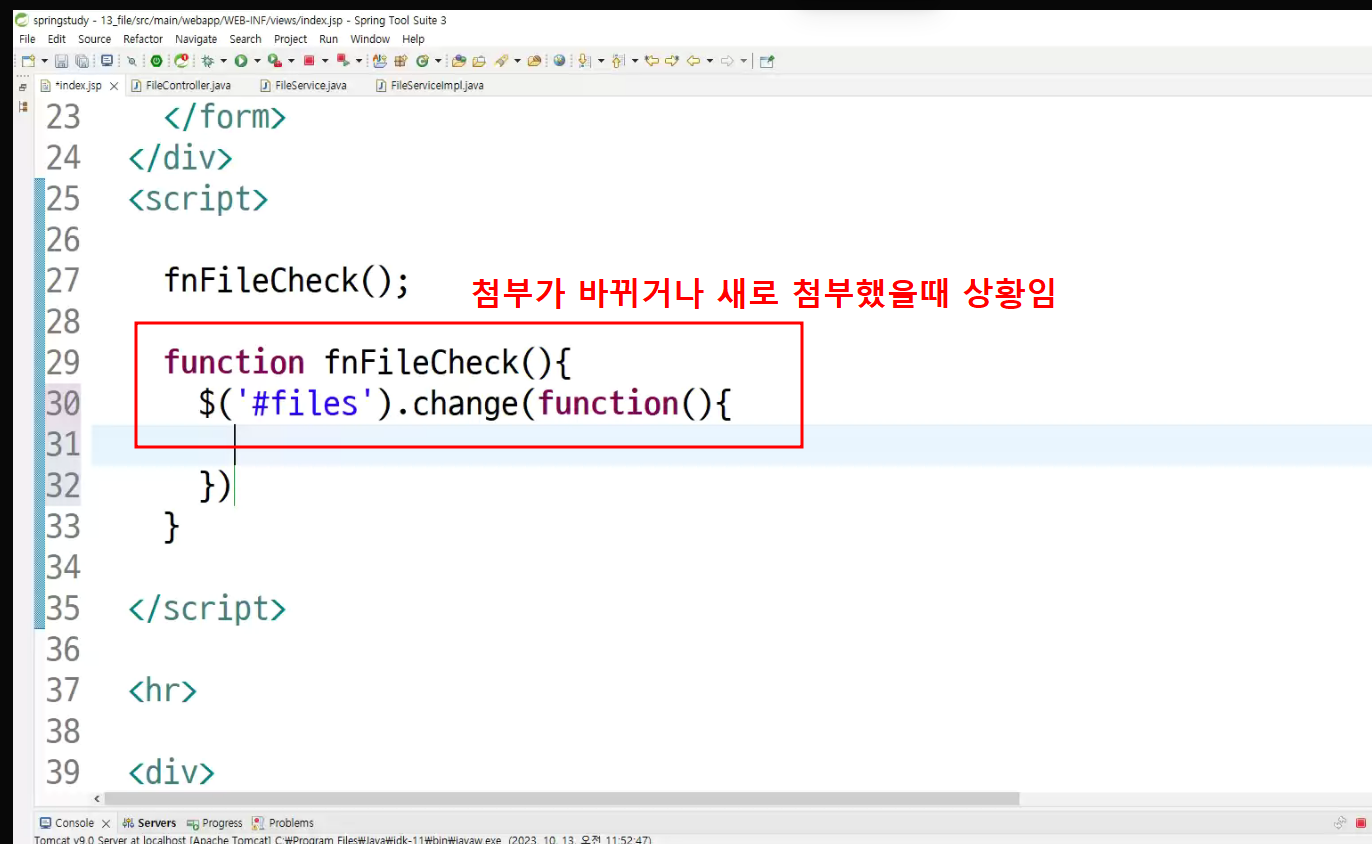Open the Project menu
This screenshot has width=1372, height=844.
pyautogui.click(x=291, y=39)
